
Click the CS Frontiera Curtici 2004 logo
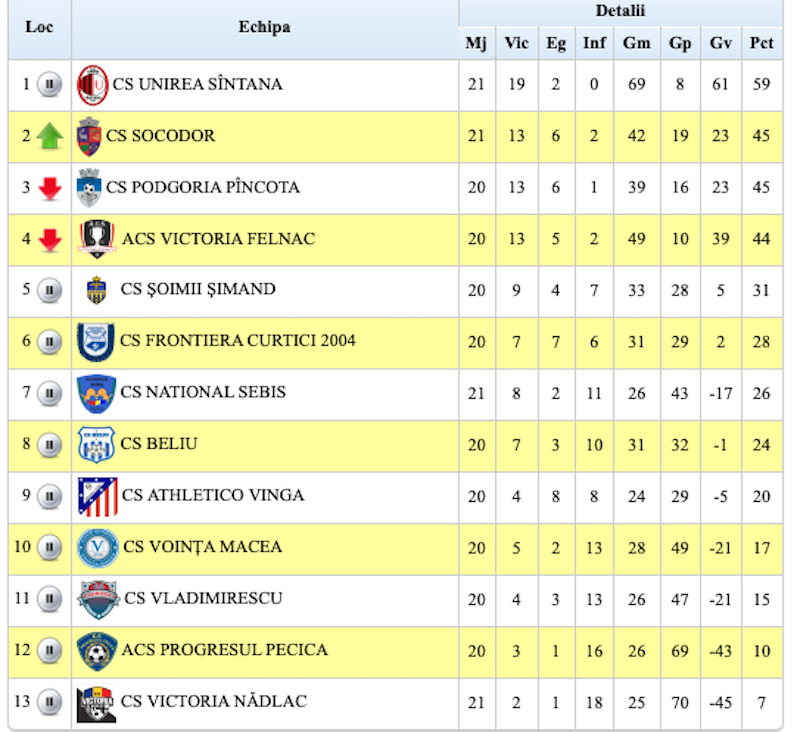click(x=96, y=342)
